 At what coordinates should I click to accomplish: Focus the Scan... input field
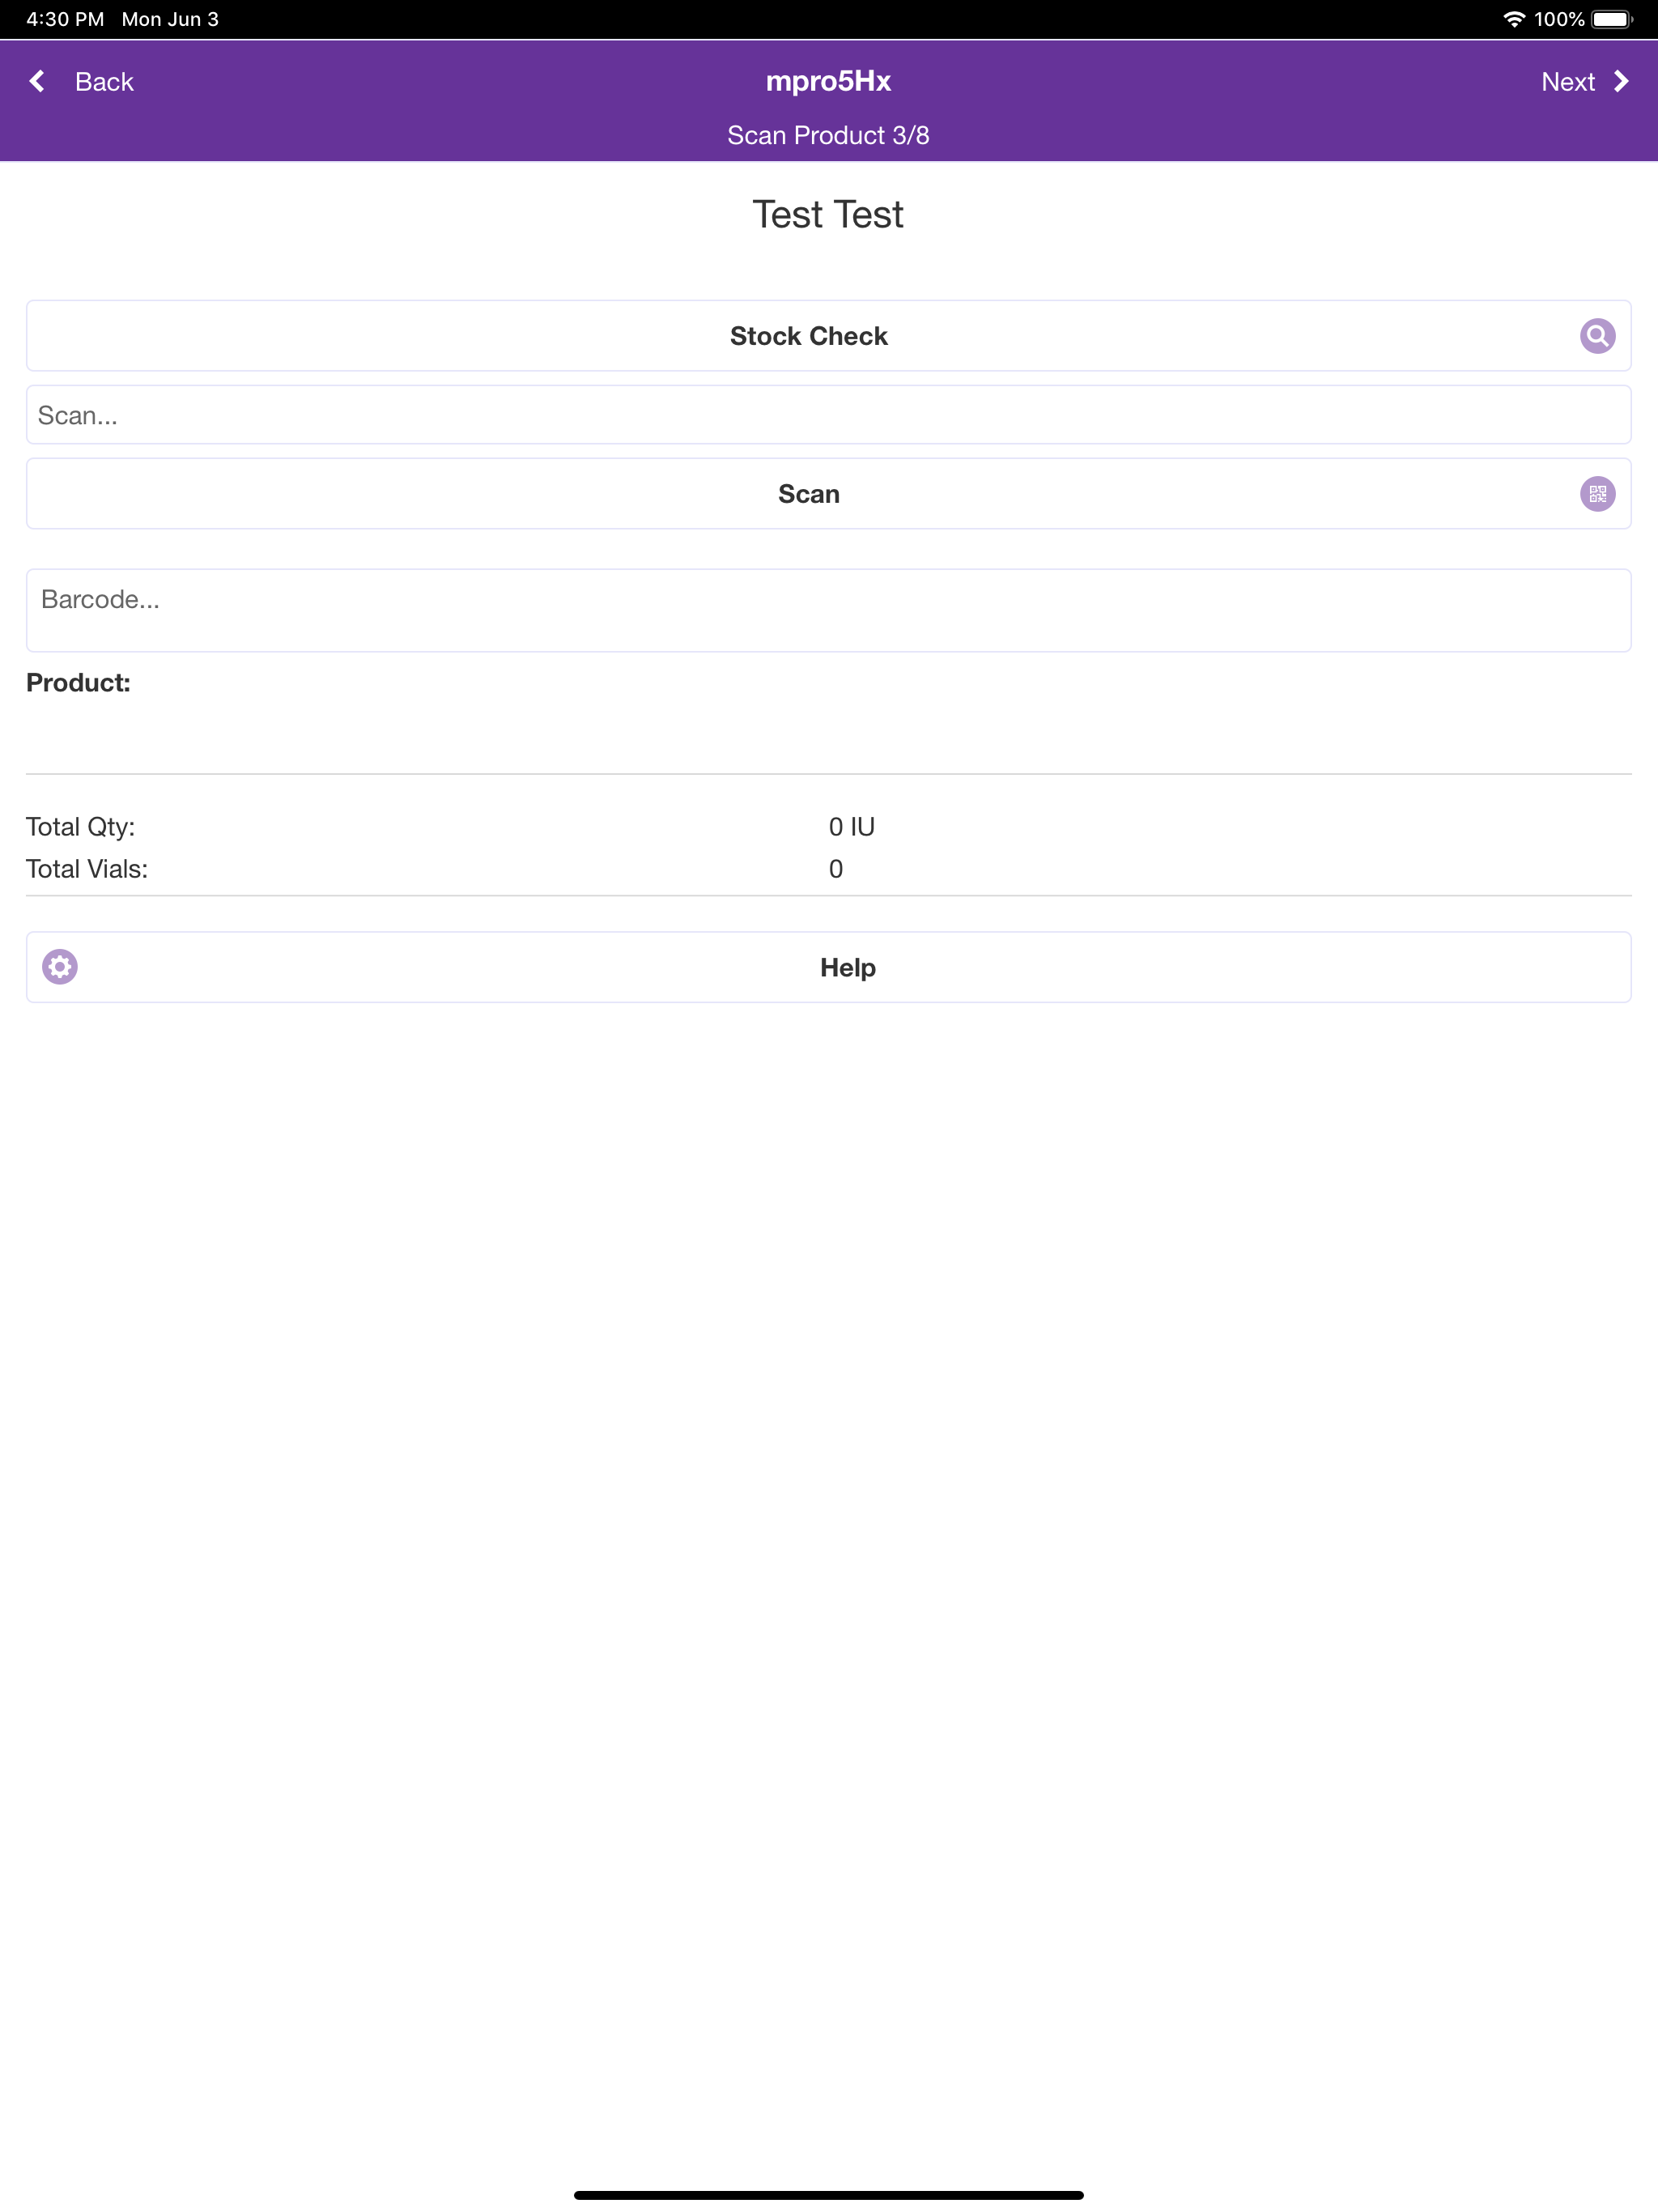(829, 415)
